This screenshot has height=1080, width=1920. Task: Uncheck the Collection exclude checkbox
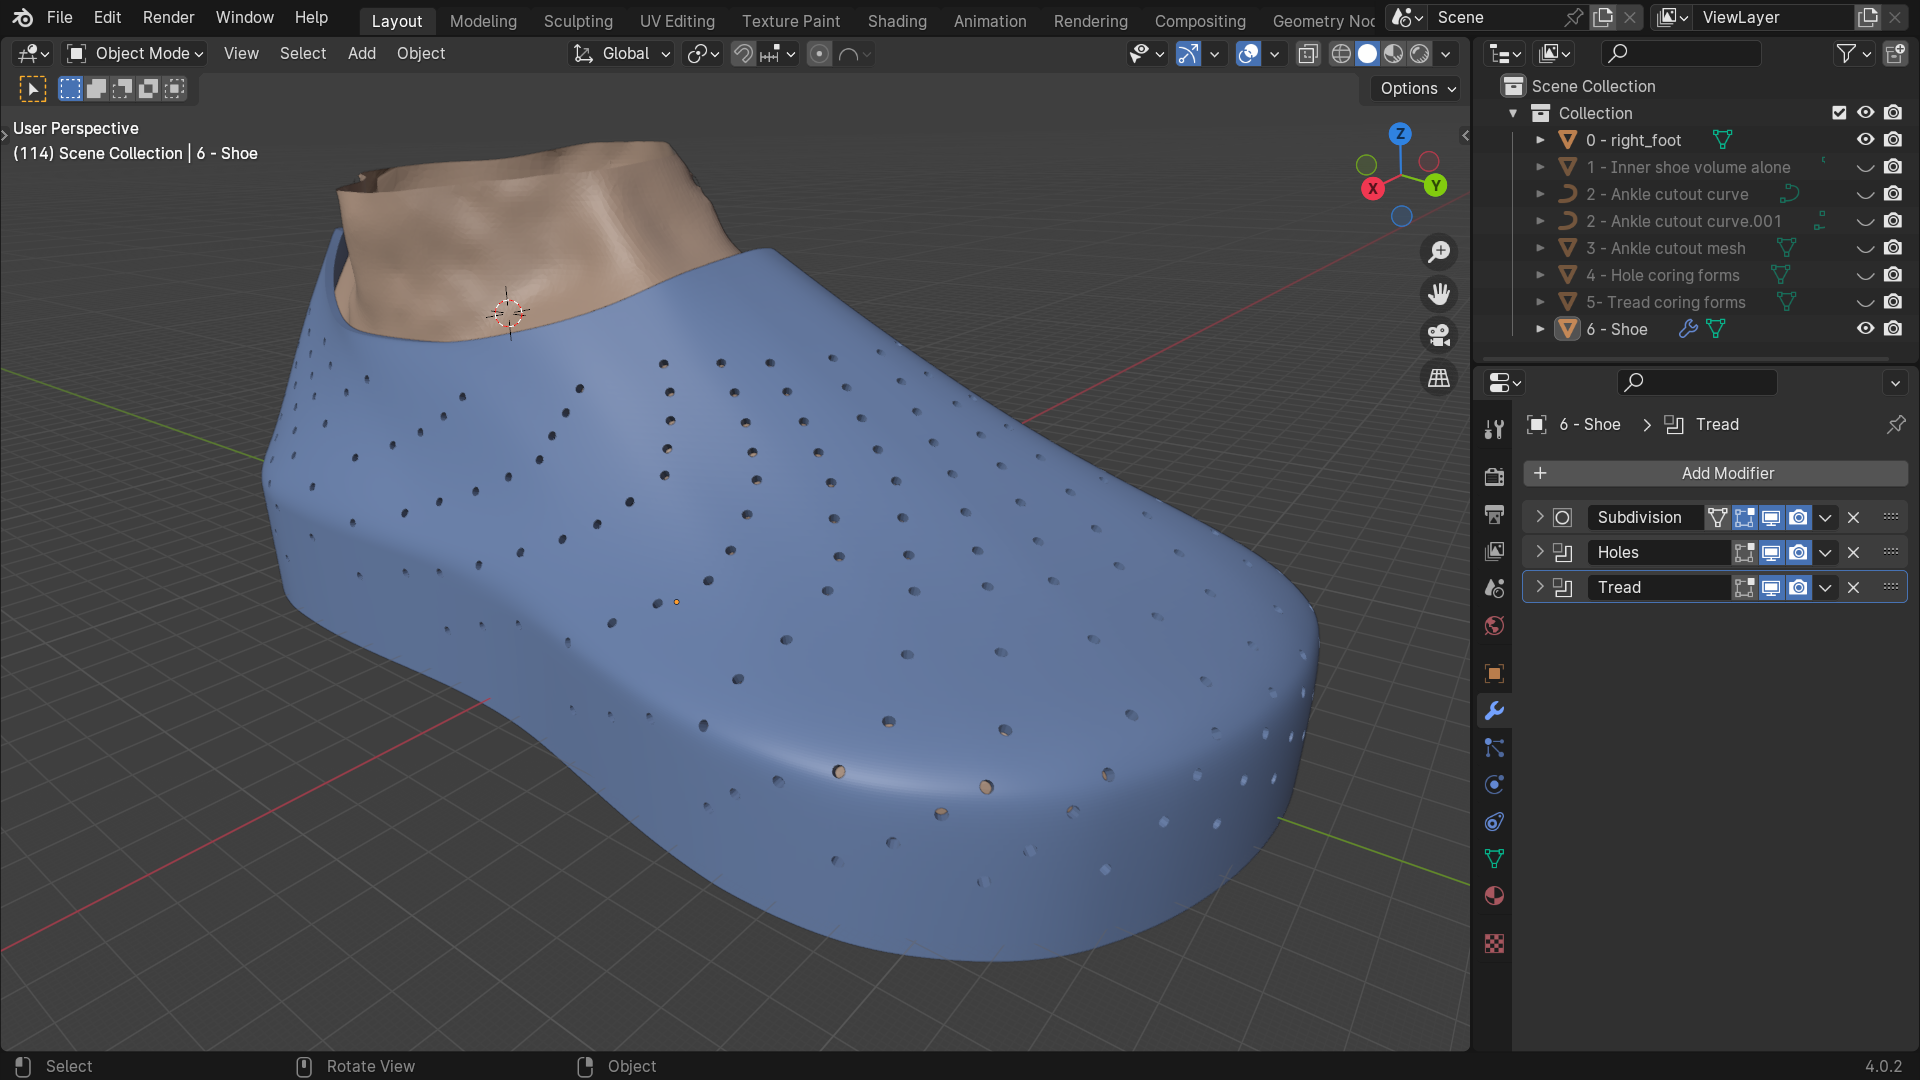(x=1838, y=113)
